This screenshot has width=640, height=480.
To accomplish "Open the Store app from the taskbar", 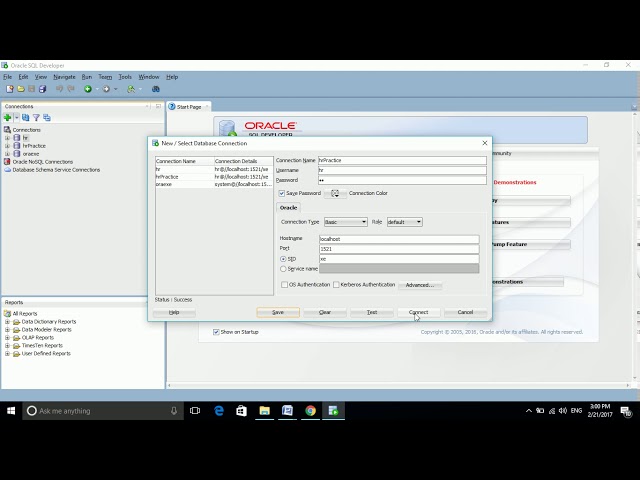I will [242, 411].
